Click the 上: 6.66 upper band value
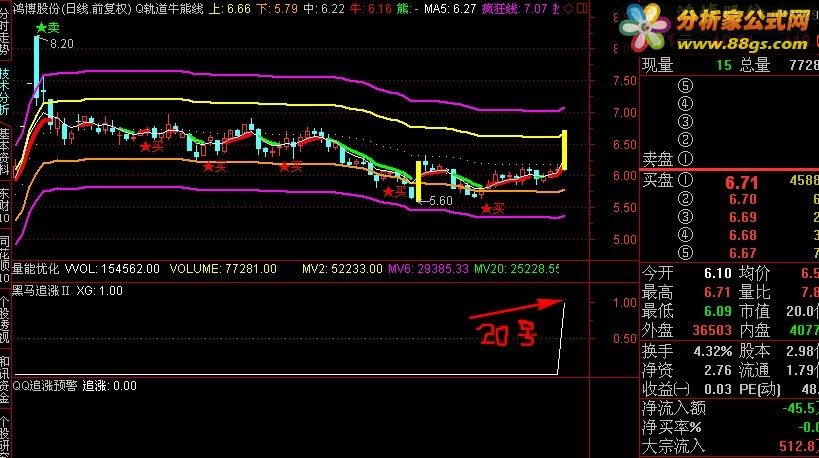Viewport: 819px width, 458px height. 230,8
